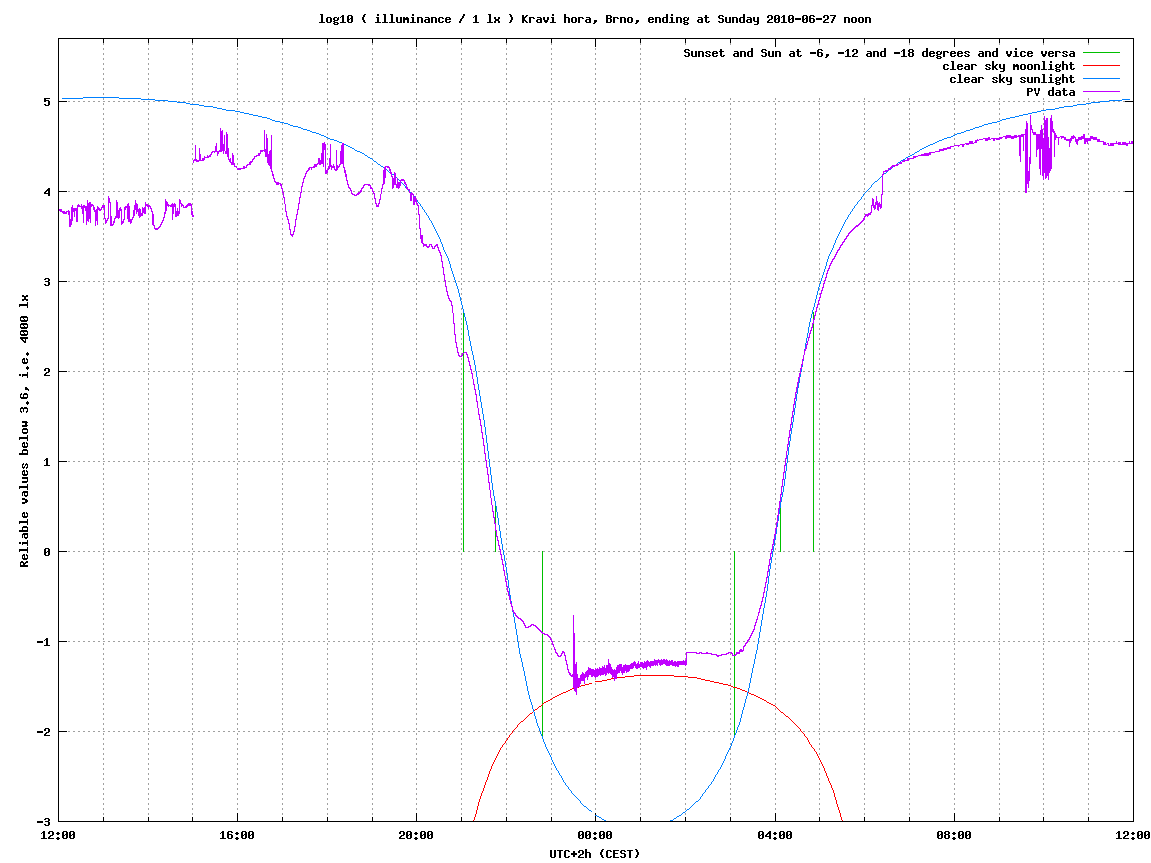Select the legend entry 'clear sky moonlight'
Image resolution: width=1151 pixels, height=863 pixels.
tap(1009, 66)
